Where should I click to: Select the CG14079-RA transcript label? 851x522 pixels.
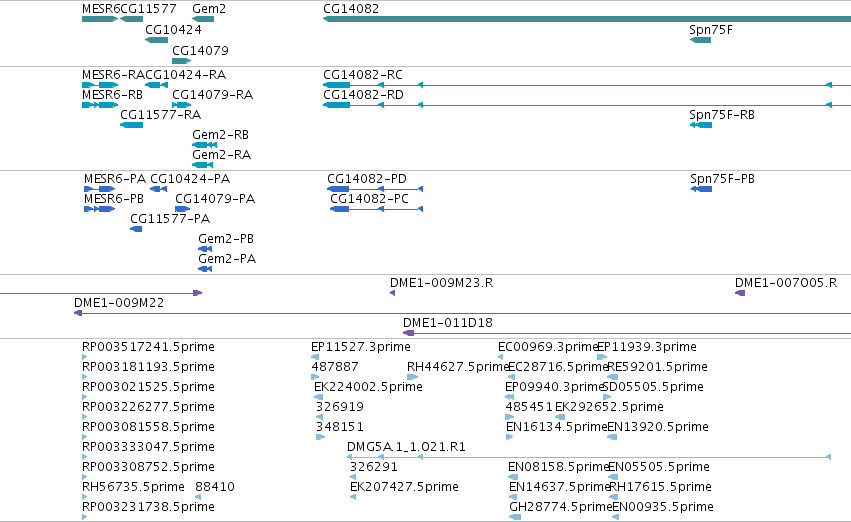(x=212, y=95)
